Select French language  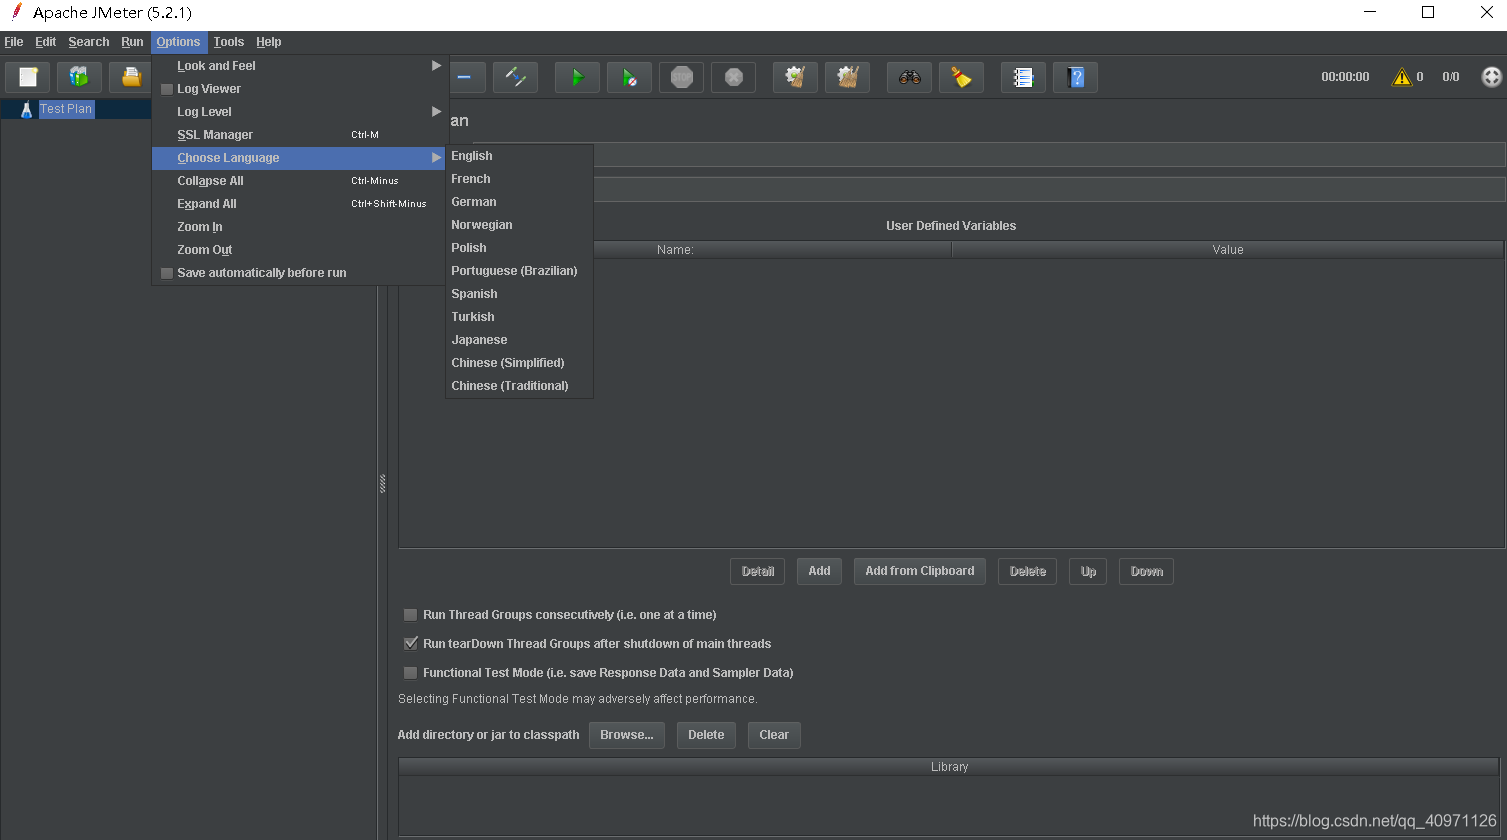tap(519, 179)
